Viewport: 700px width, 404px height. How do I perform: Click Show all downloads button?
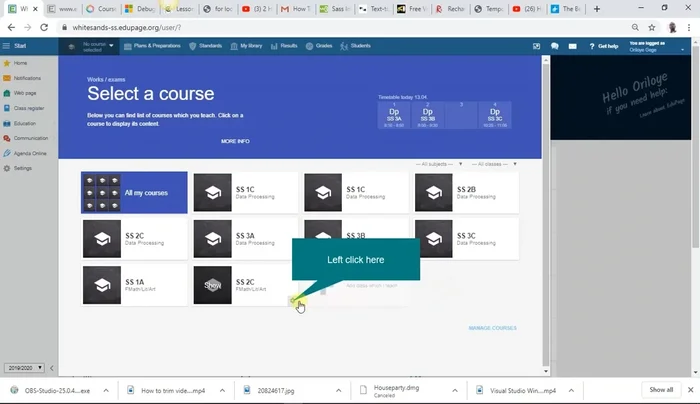(661, 389)
